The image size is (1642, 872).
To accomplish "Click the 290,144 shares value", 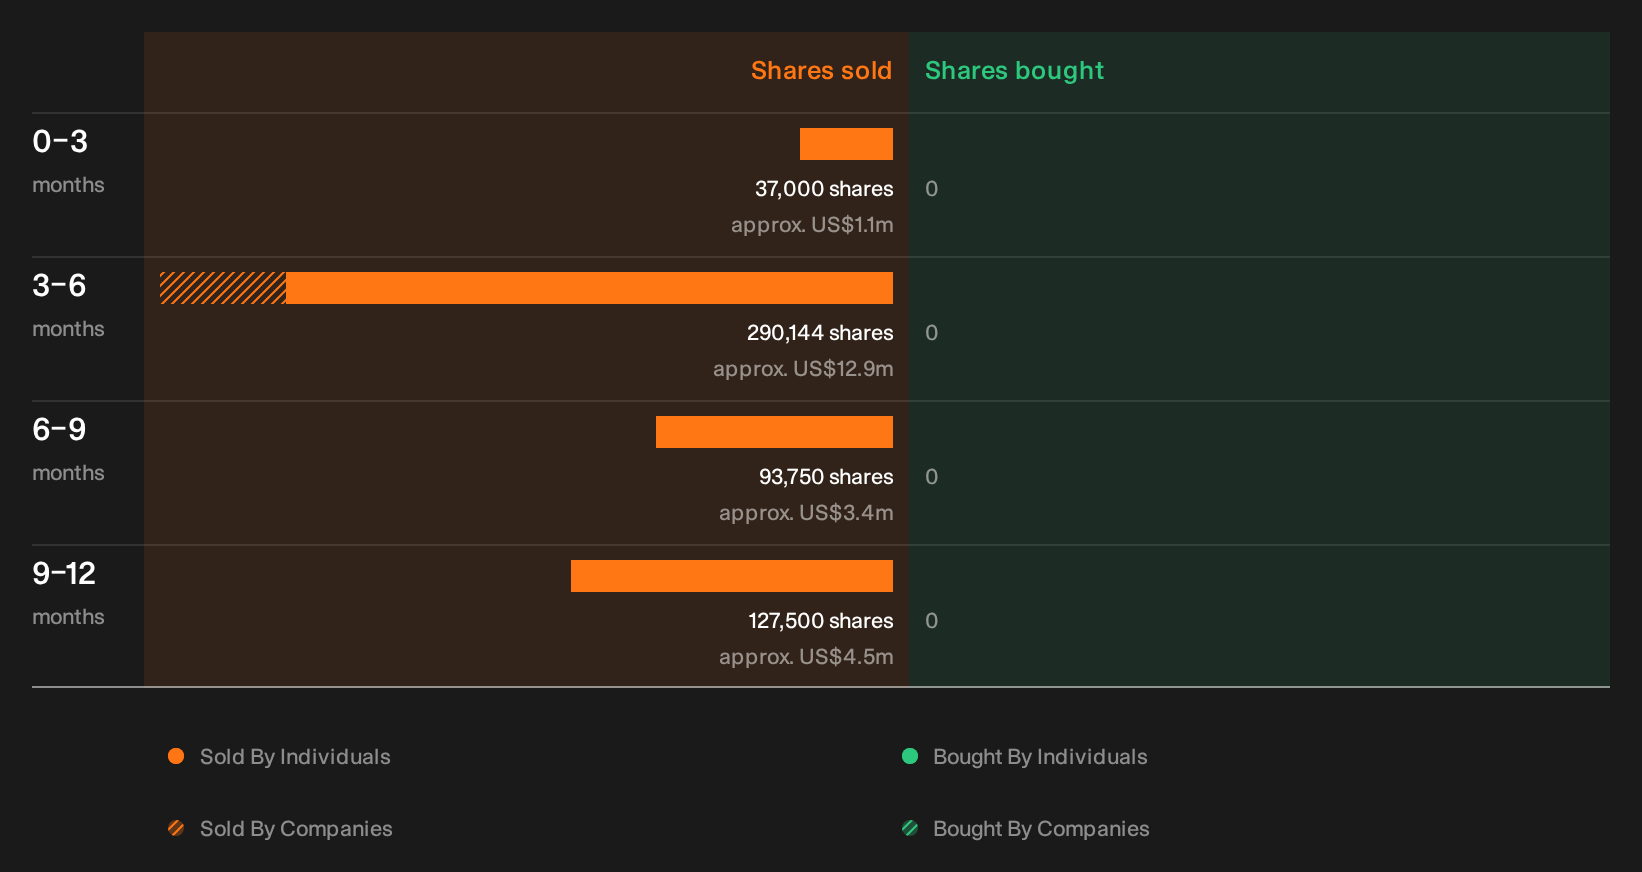I will 820,333.
